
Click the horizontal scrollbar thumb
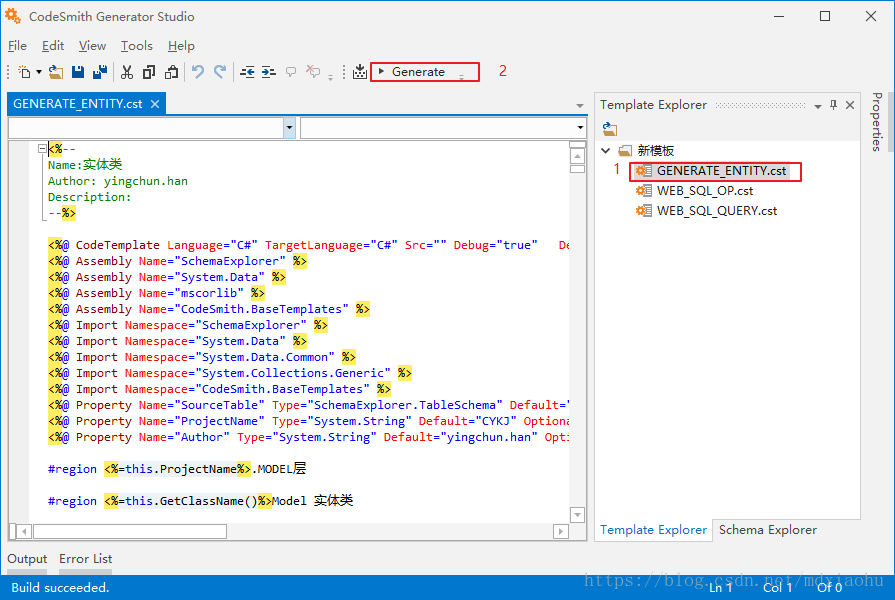click(130, 531)
